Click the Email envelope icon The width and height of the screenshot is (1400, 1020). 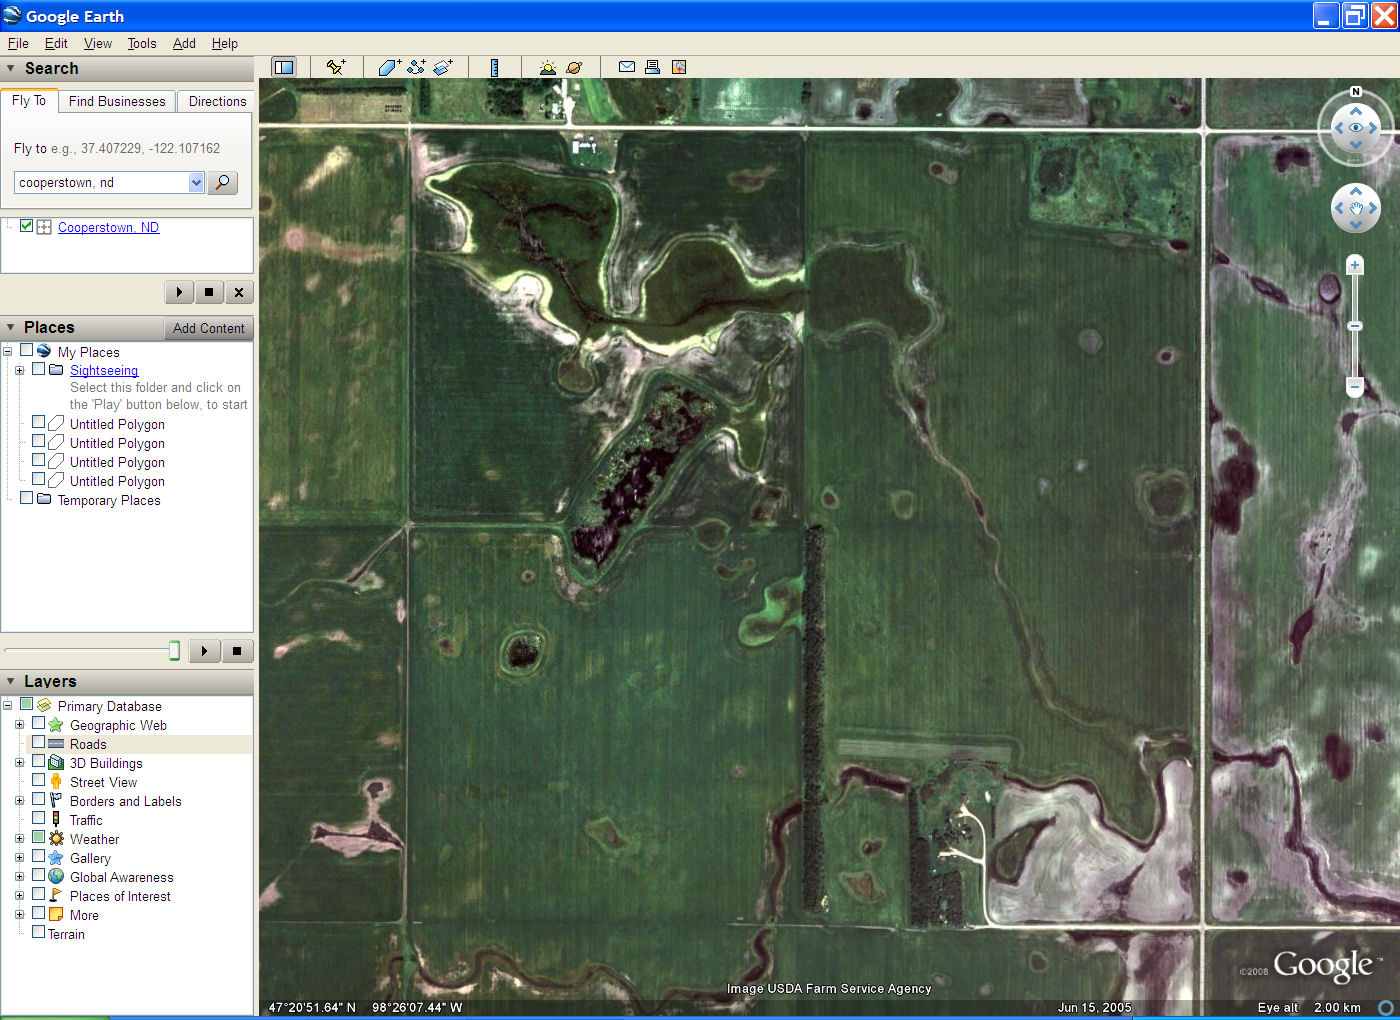pyautogui.click(x=627, y=67)
